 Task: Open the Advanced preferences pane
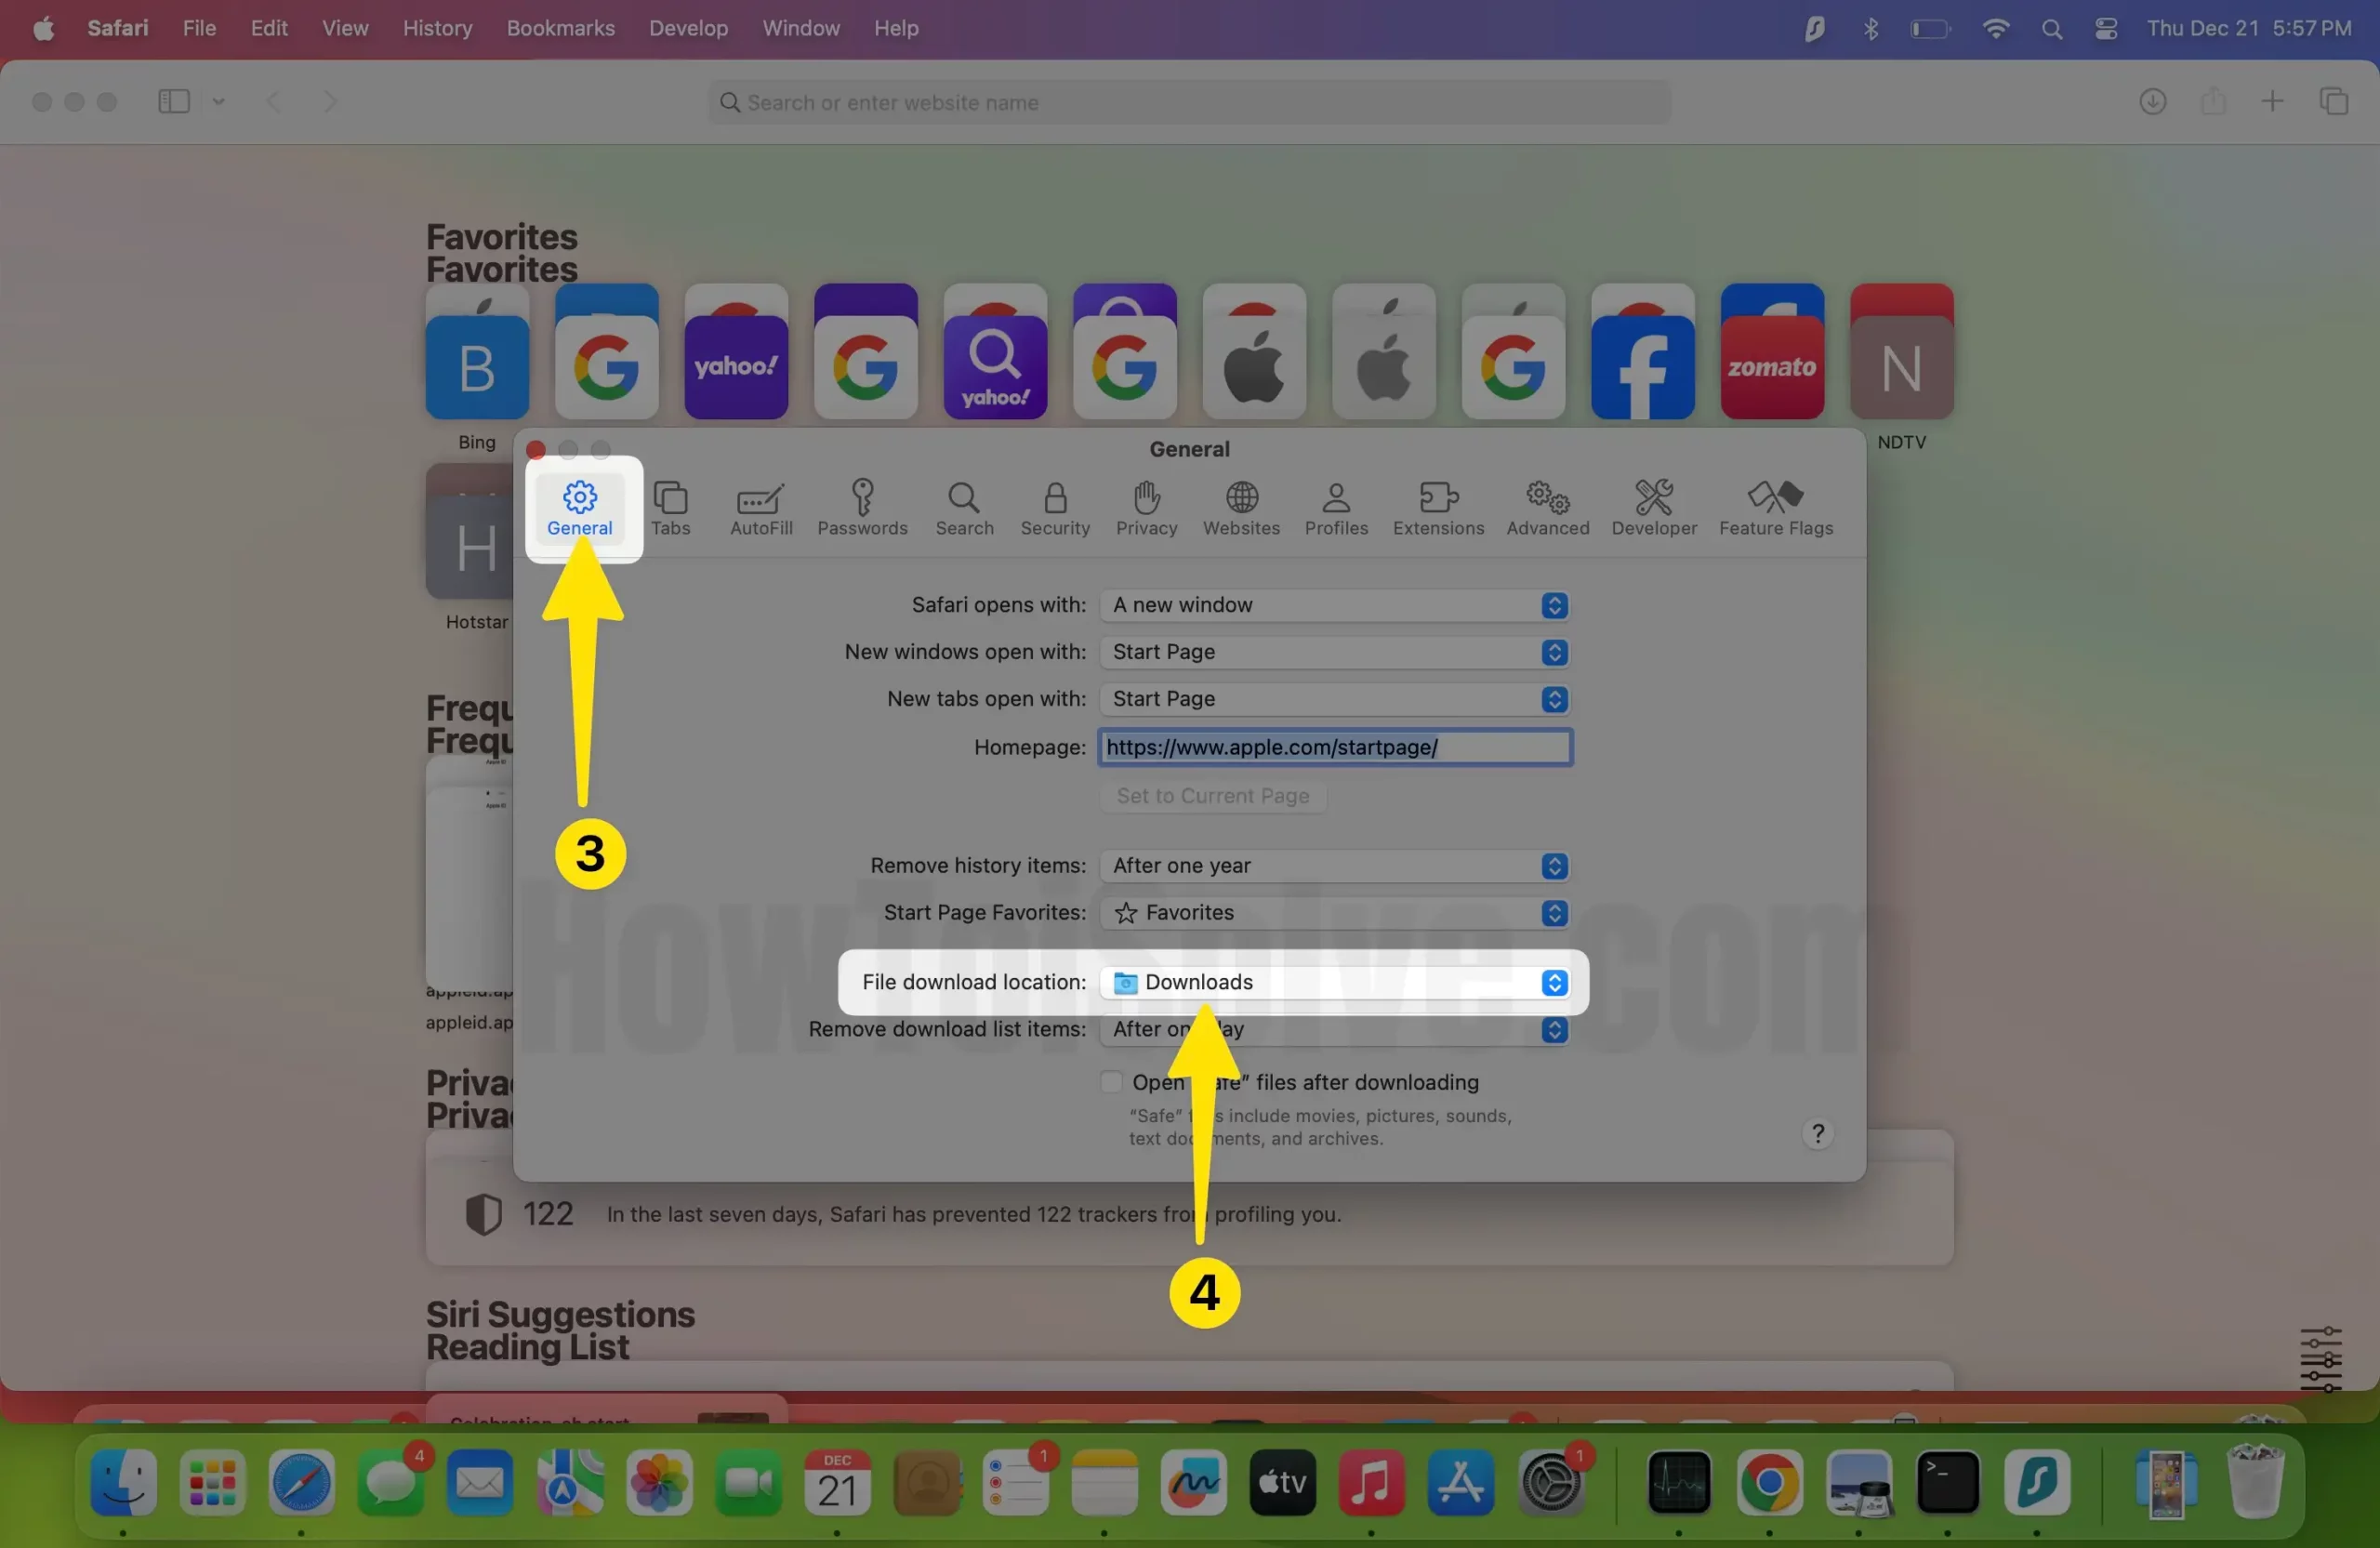pos(1547,508)
